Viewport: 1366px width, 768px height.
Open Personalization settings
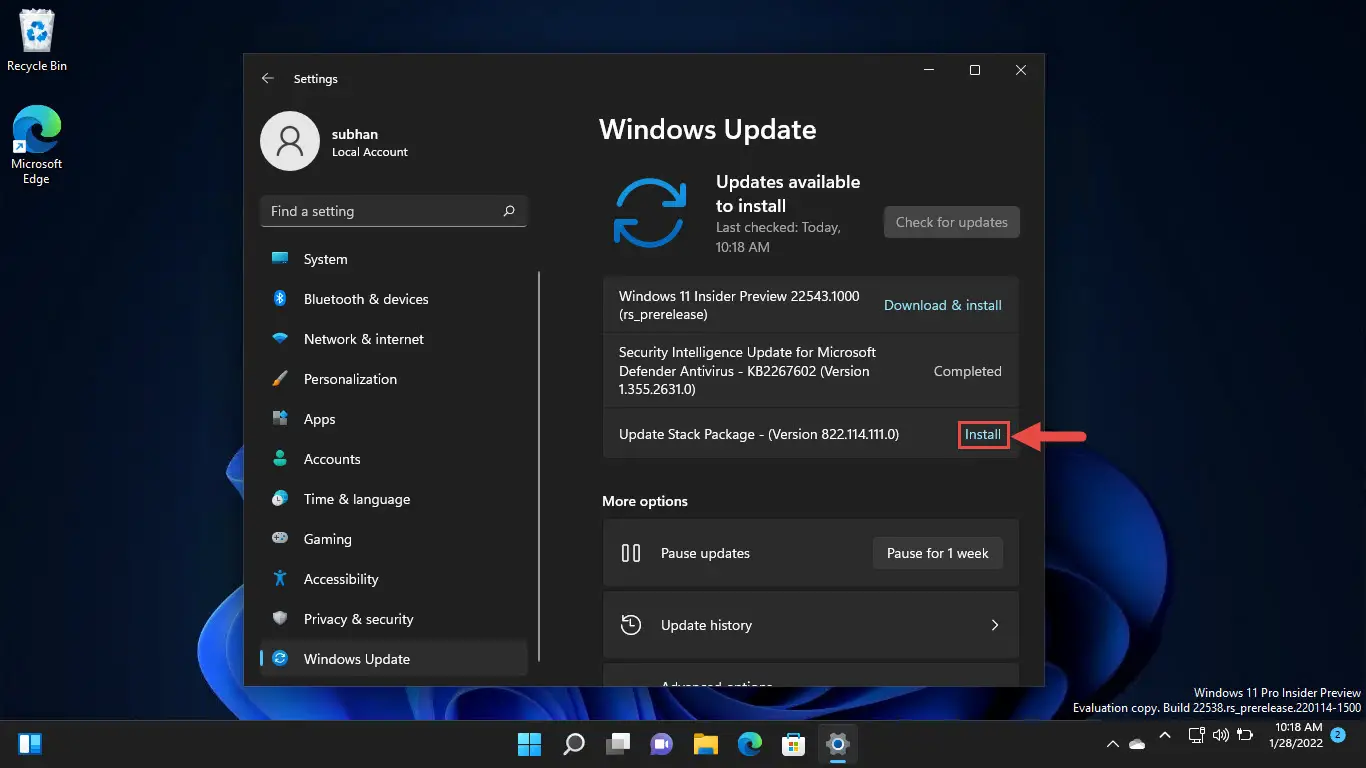393,379
